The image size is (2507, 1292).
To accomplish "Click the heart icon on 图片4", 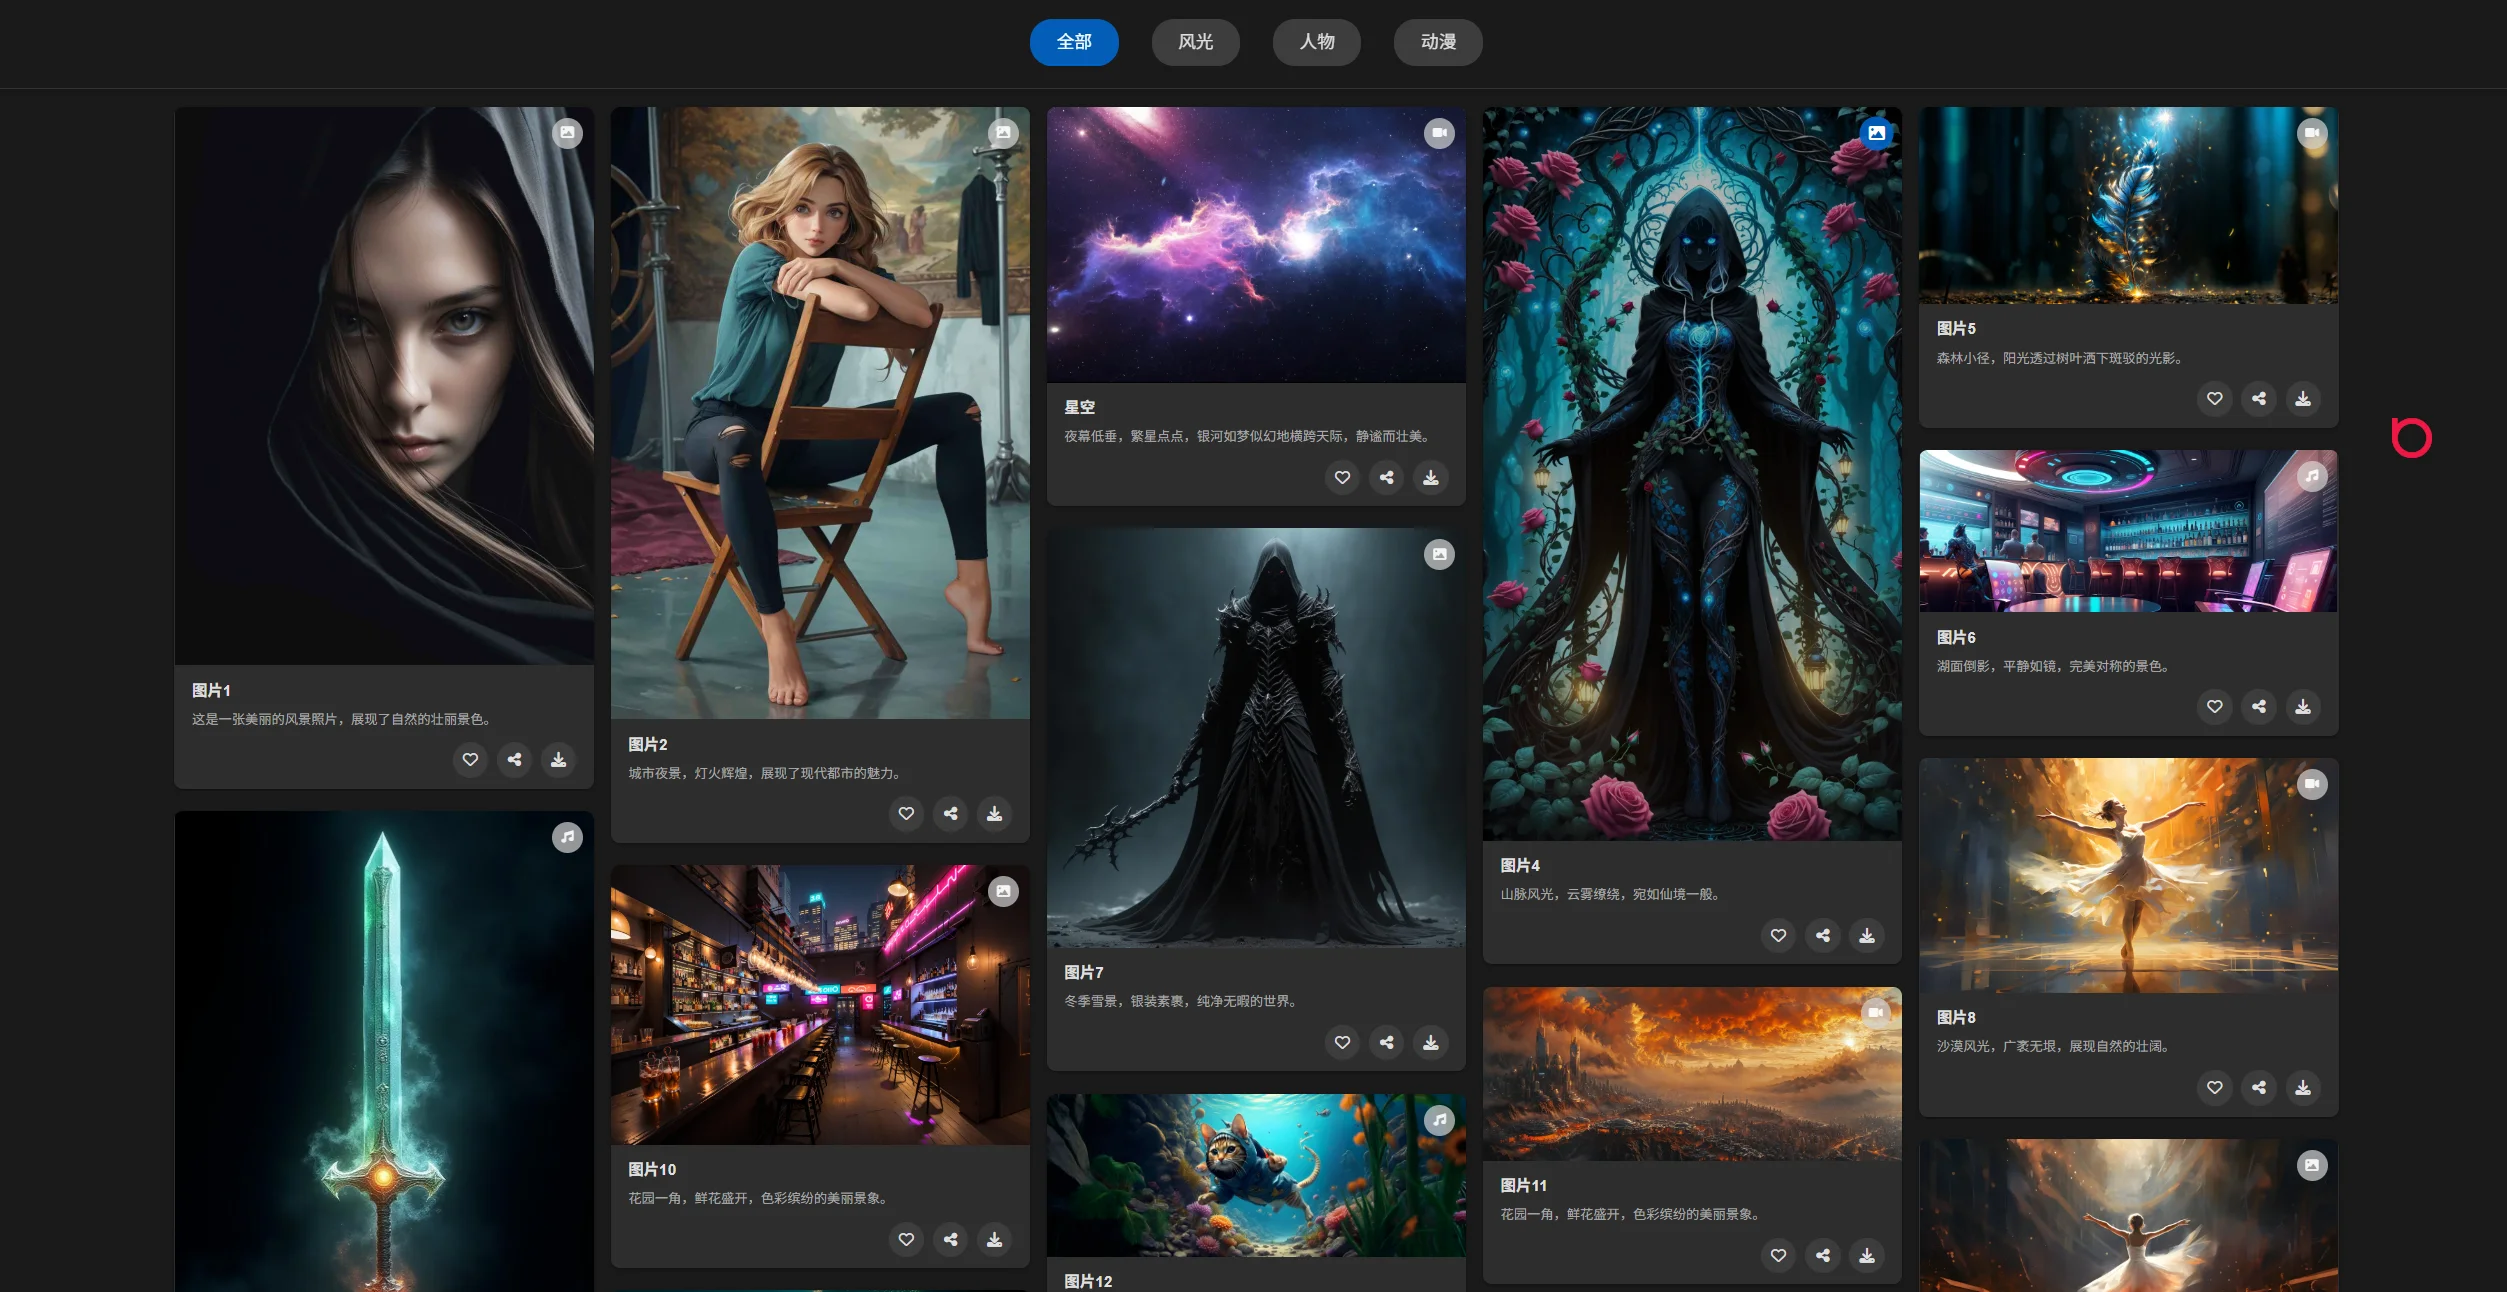I will point(1778,936).
